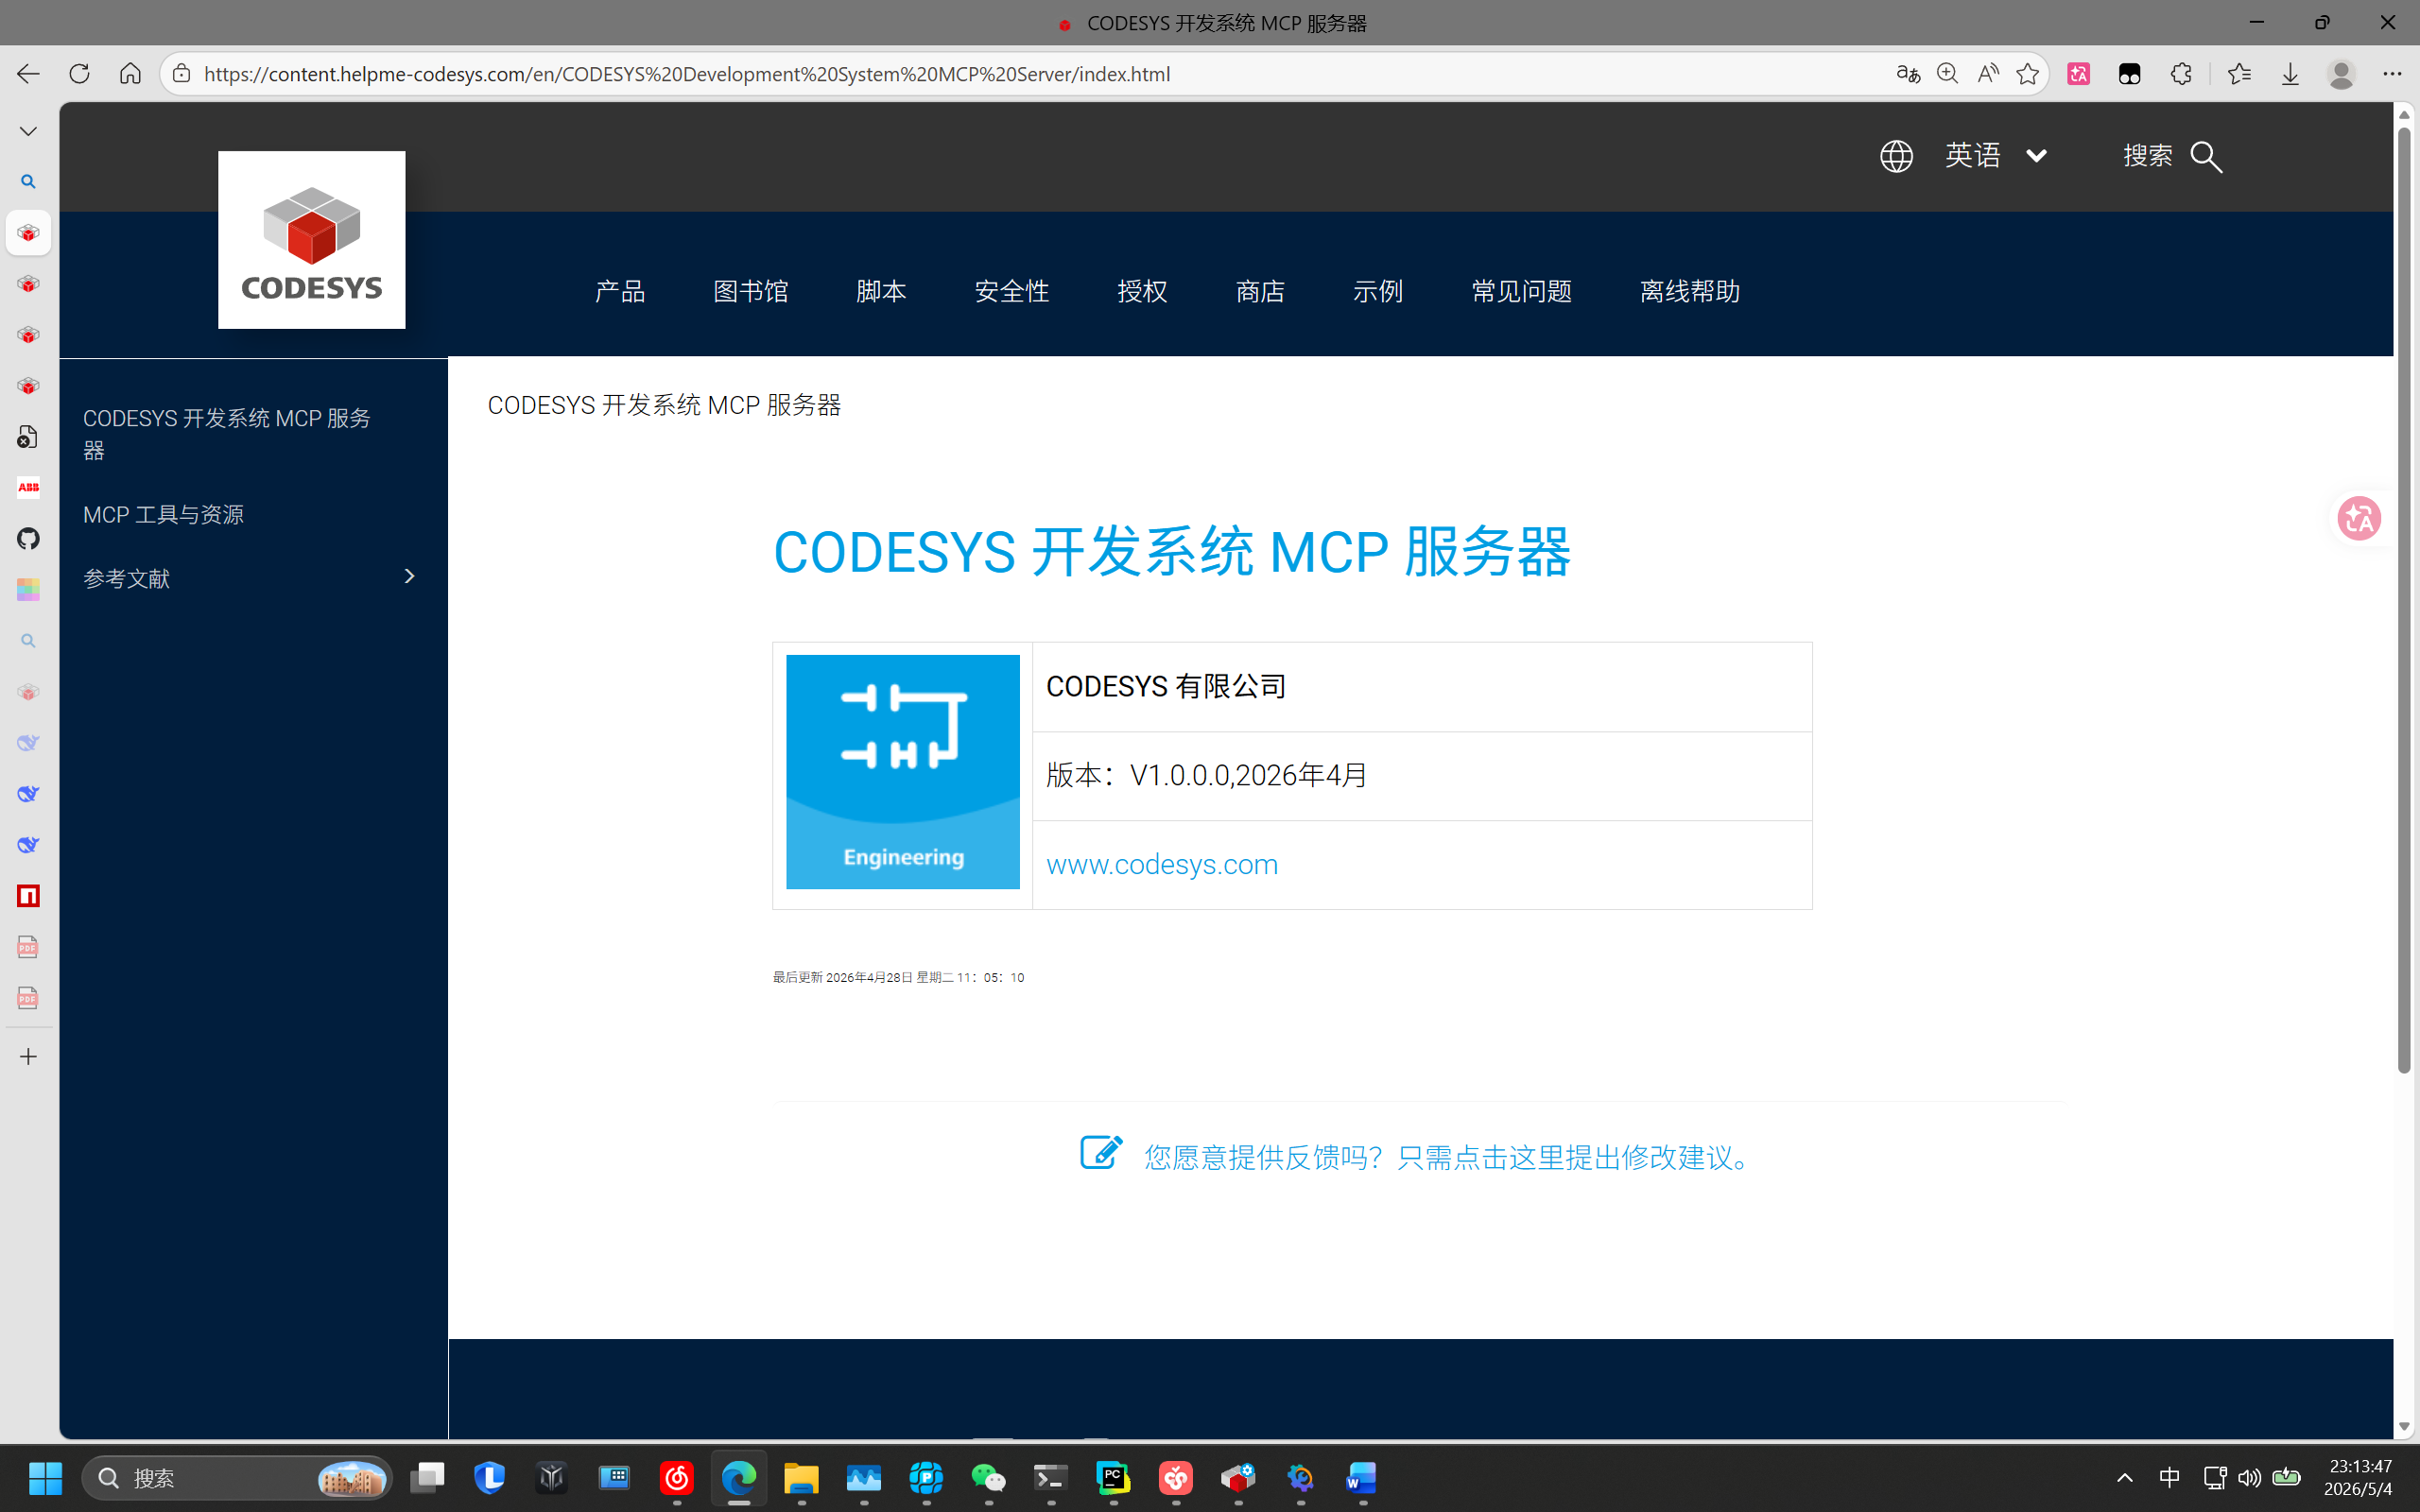Switch to the ABB vertical tab

(x=28, y=488)
